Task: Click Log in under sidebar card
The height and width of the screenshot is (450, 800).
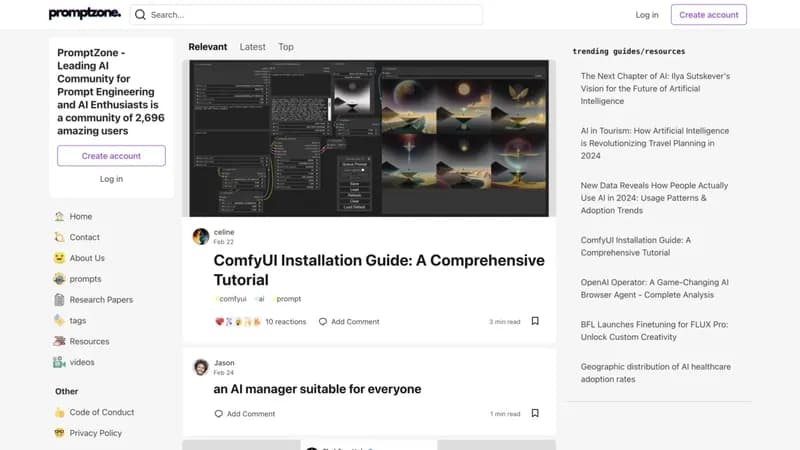Action: pyautogui.click(x=111, y=179)
